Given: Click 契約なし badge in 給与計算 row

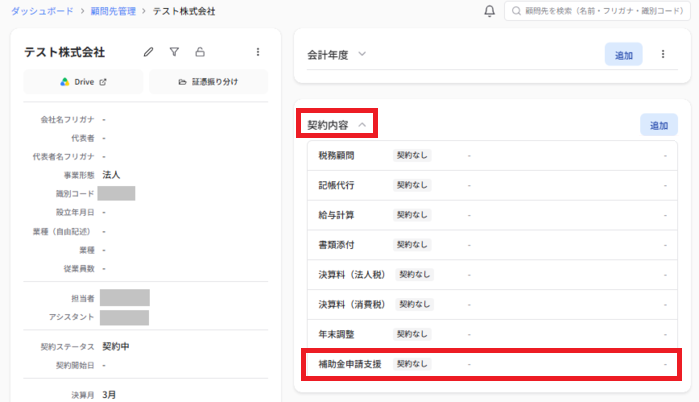Looking at the screenshot, I should tap(412, 215).
